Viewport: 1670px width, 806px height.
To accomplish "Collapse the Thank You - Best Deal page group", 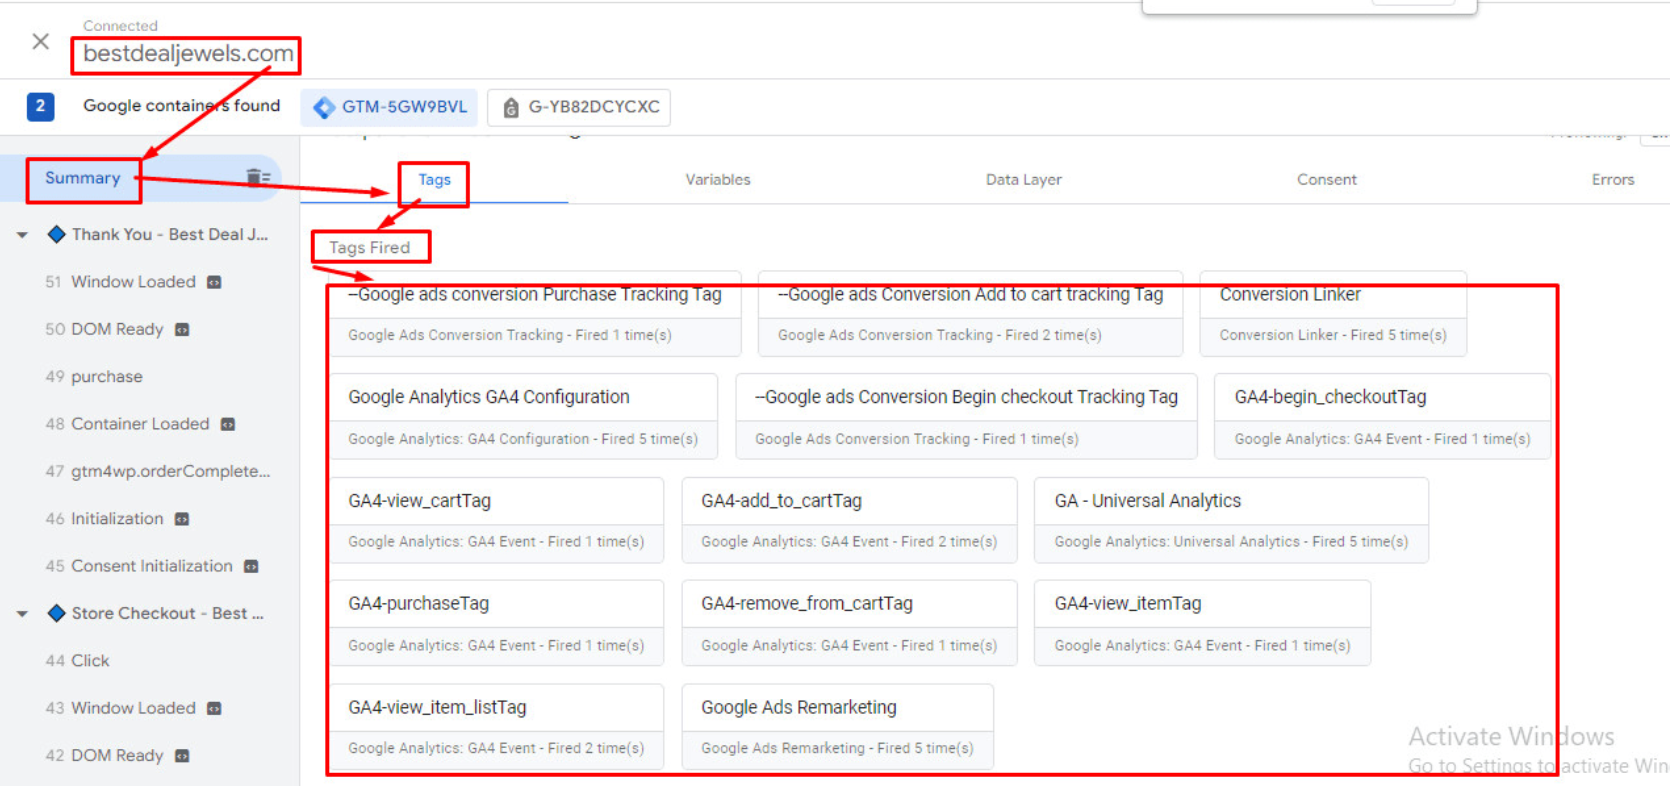I will (x=22, y=235).
